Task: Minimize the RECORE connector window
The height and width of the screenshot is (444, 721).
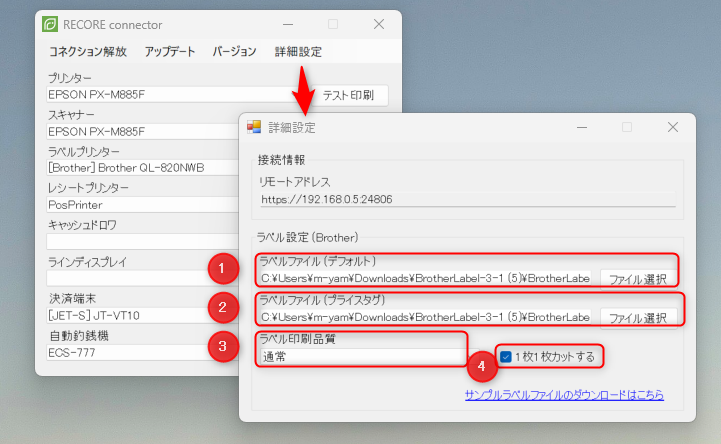Action: [x=288, y=24]
